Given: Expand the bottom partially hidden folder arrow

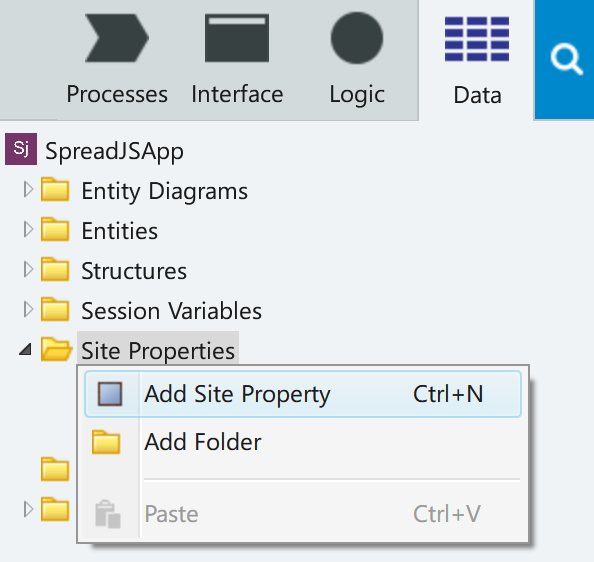Looking at the screenshot, I should coord(28,509).
